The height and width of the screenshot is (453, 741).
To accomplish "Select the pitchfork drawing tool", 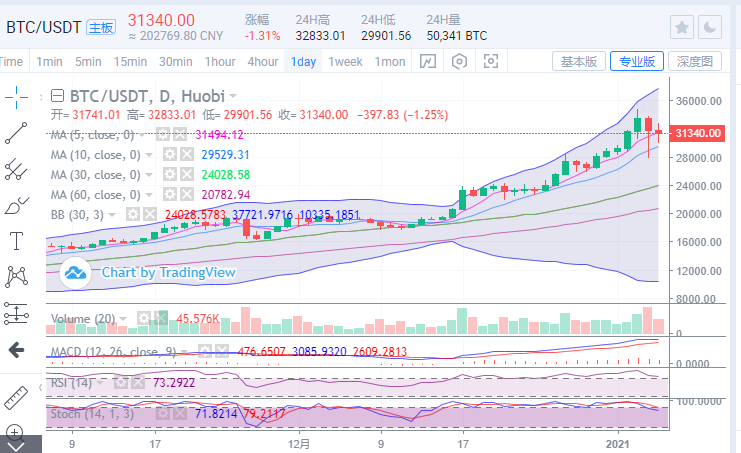I will coord(16,169).
